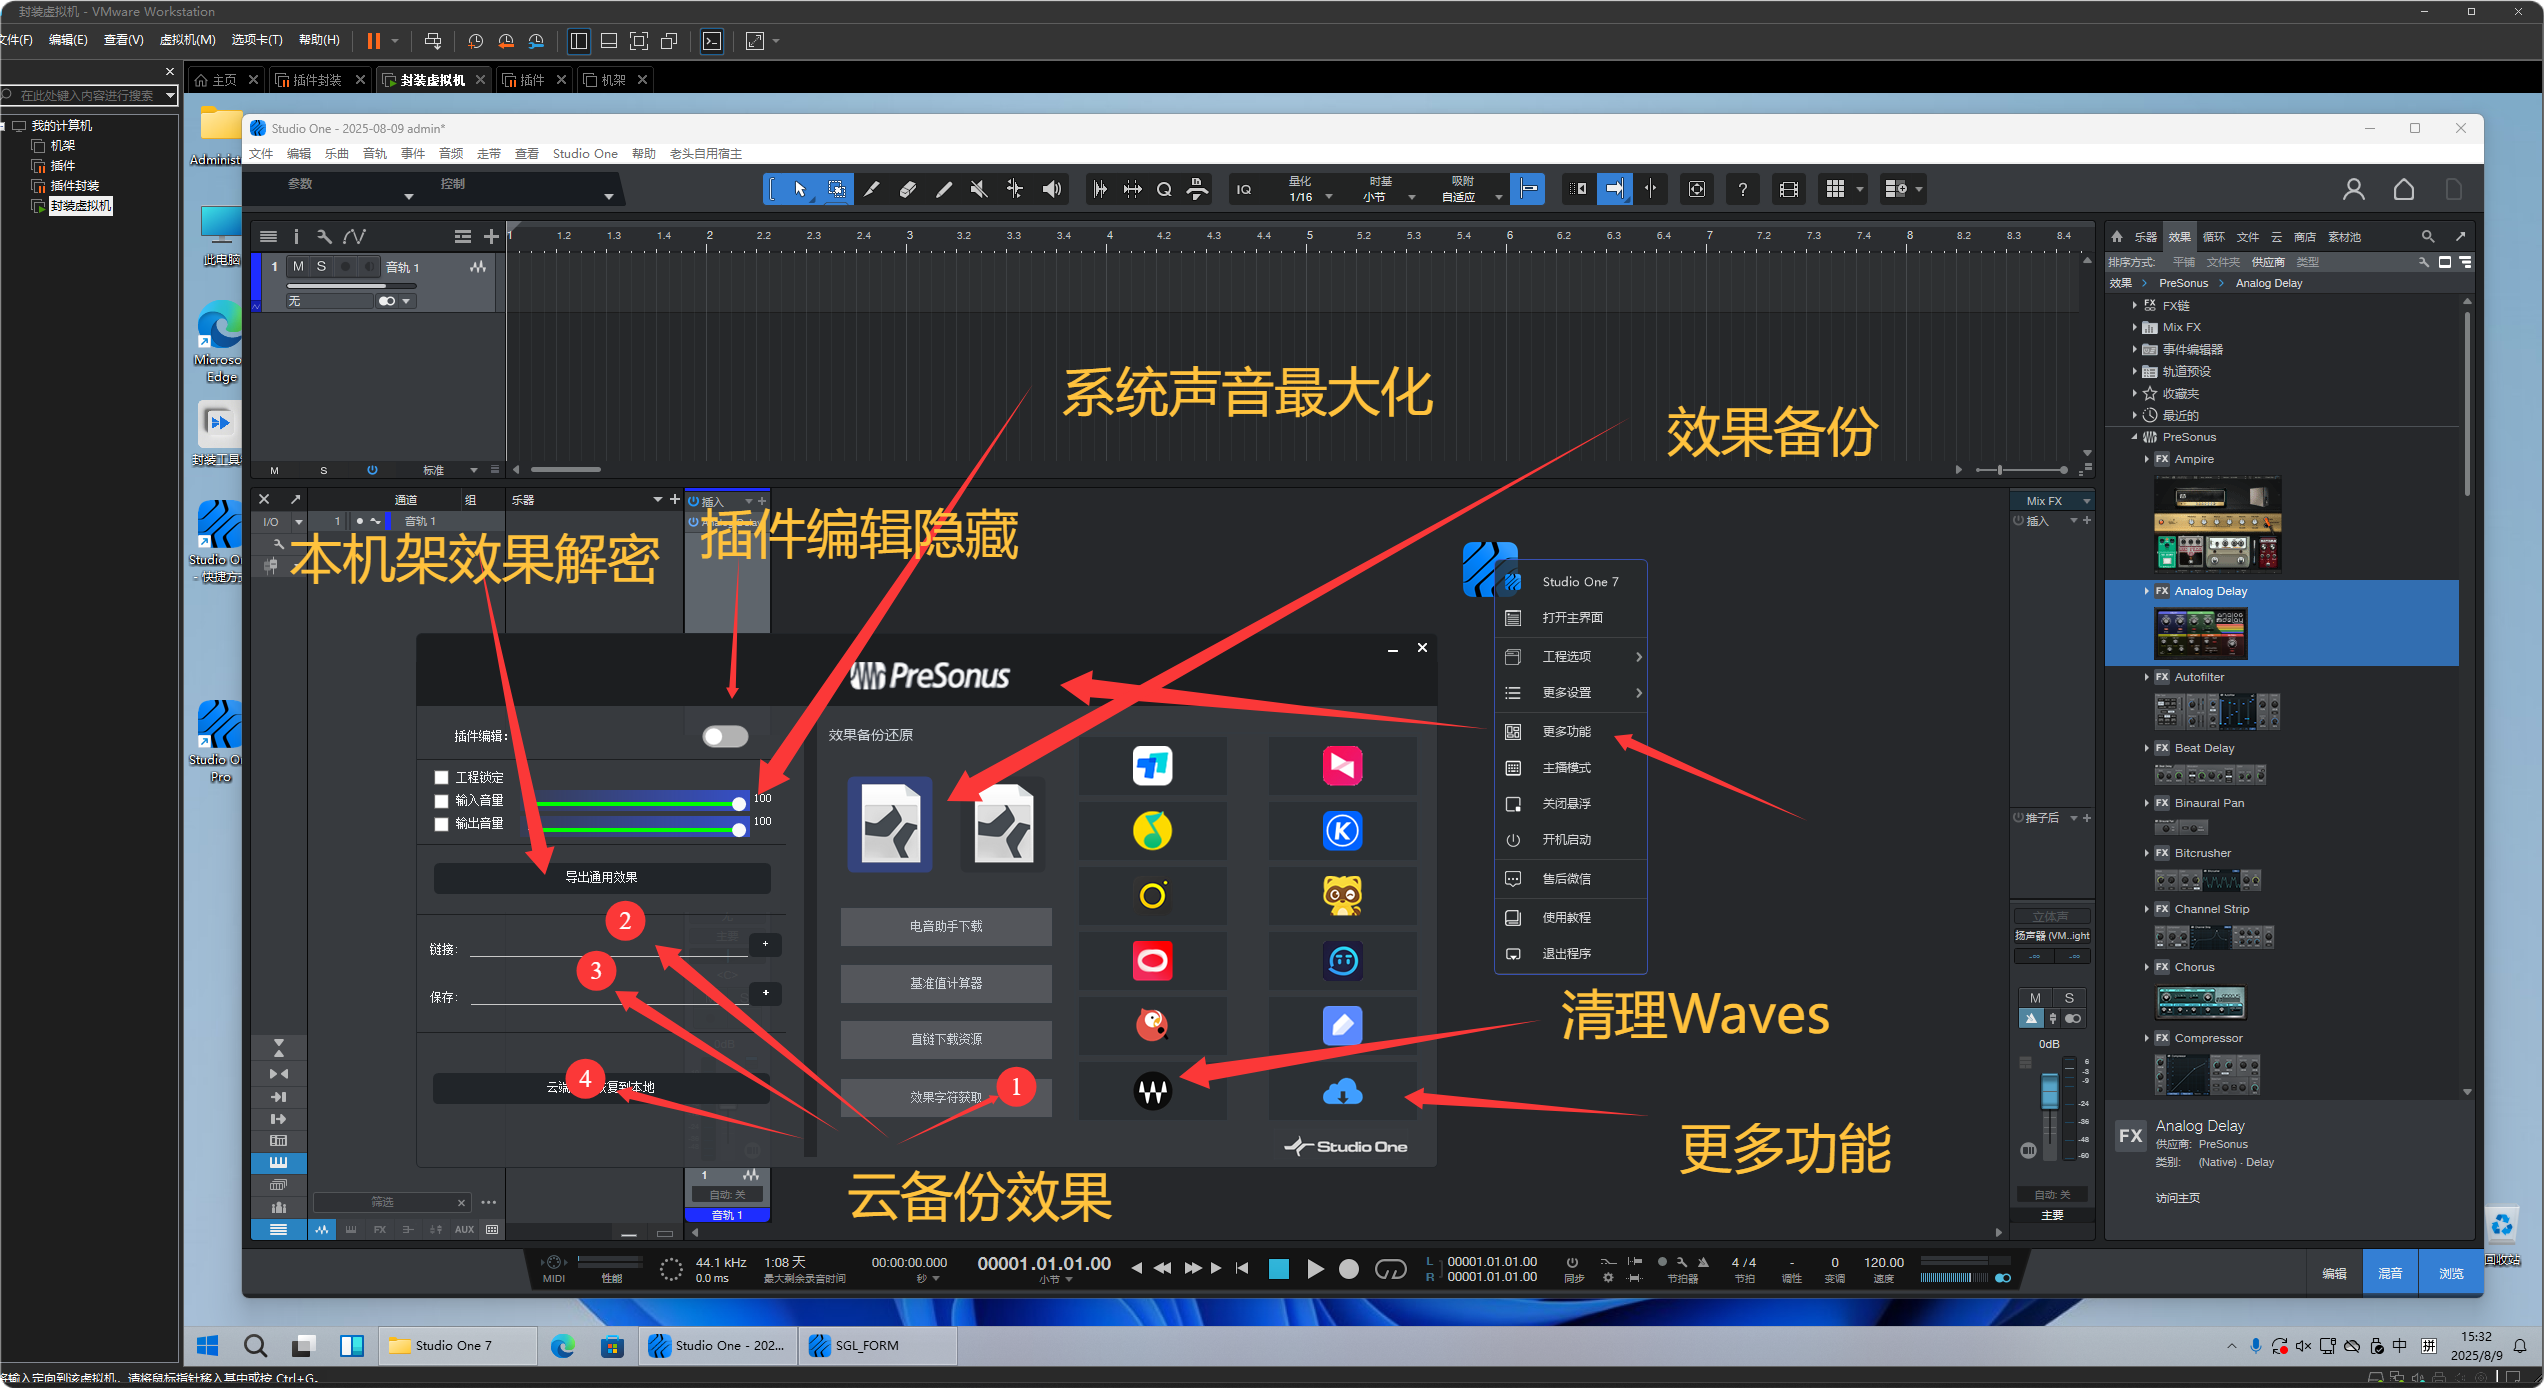Click the 导出通用效果 button
This screenshot has height=1388, width=2544.
tap(601, 878)
